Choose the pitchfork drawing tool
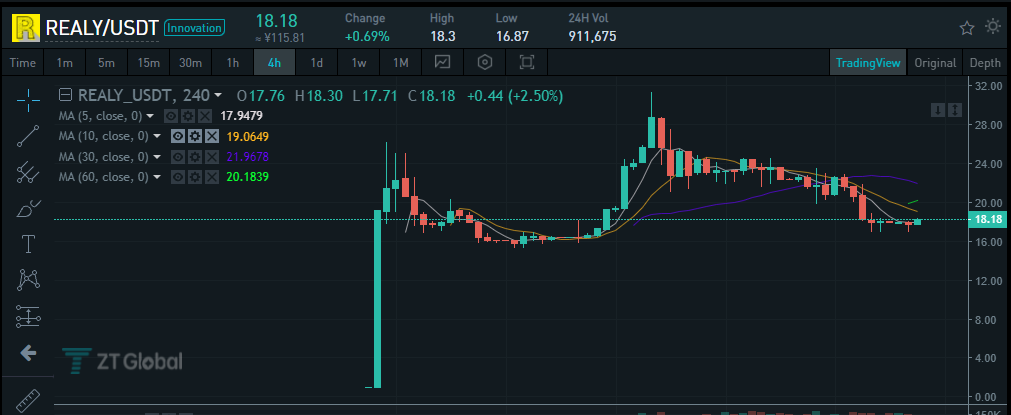 [28, 171]
